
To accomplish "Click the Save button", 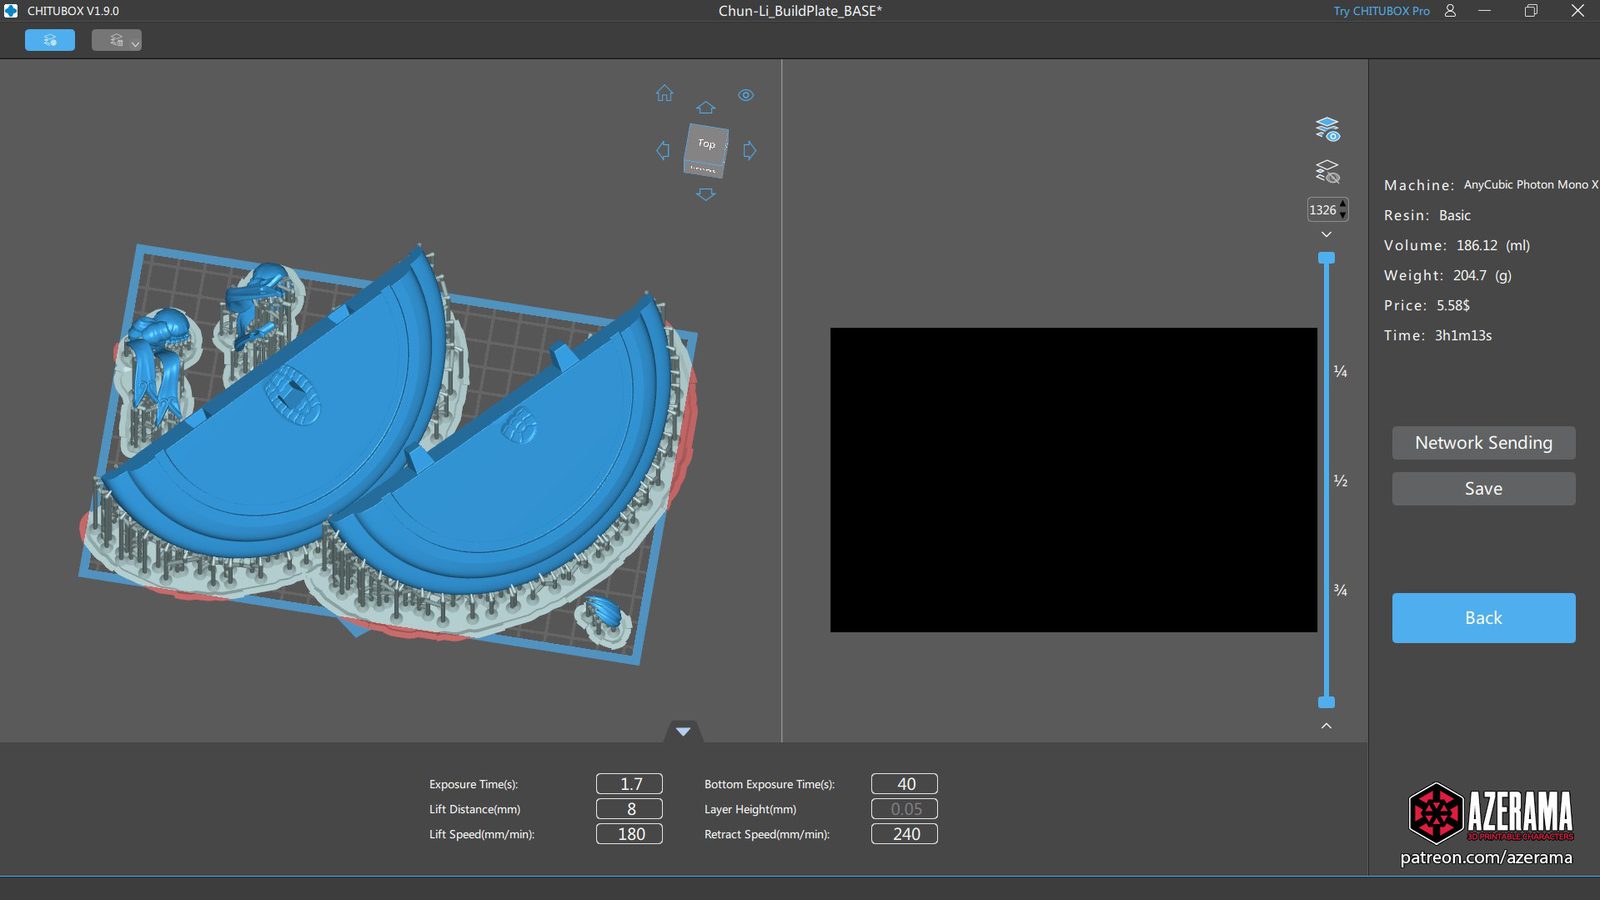I will coord(1484,489).
